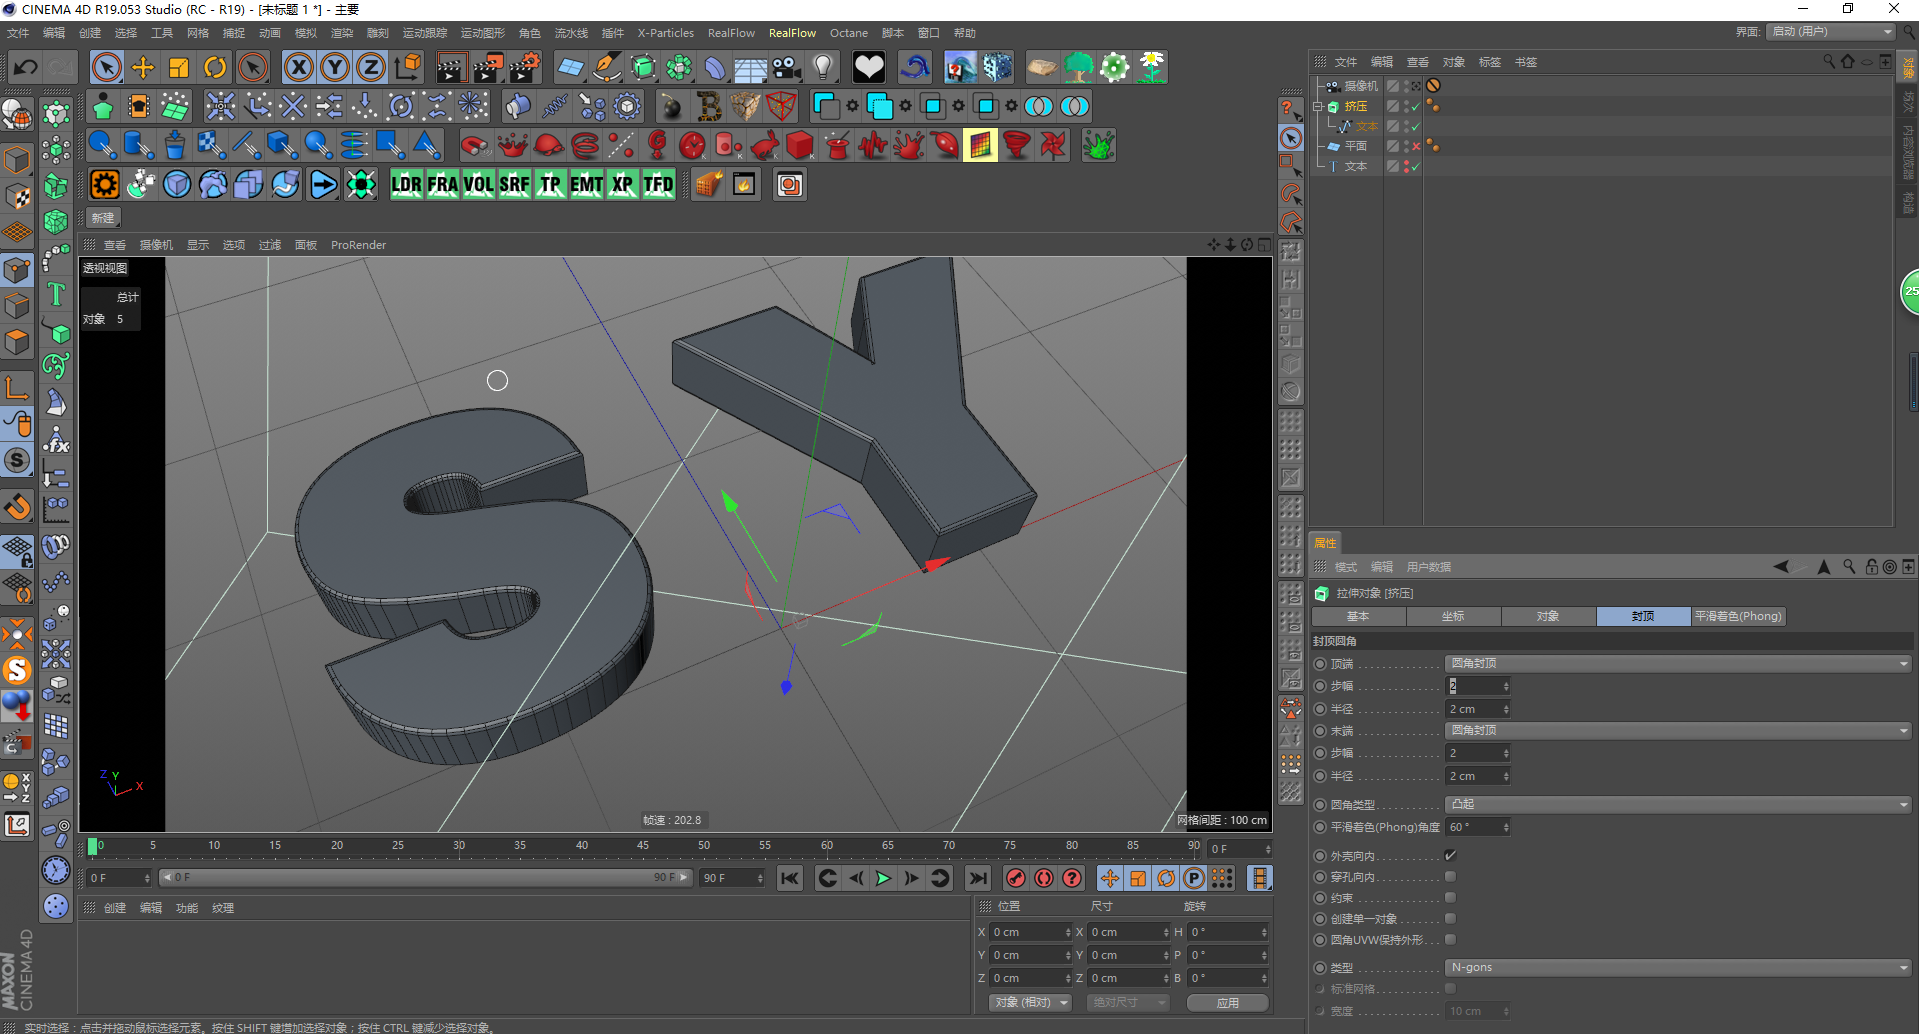1919x1034 pixels.
Task: Click the orange gear X-Particles icon
Action: point(105,184)
